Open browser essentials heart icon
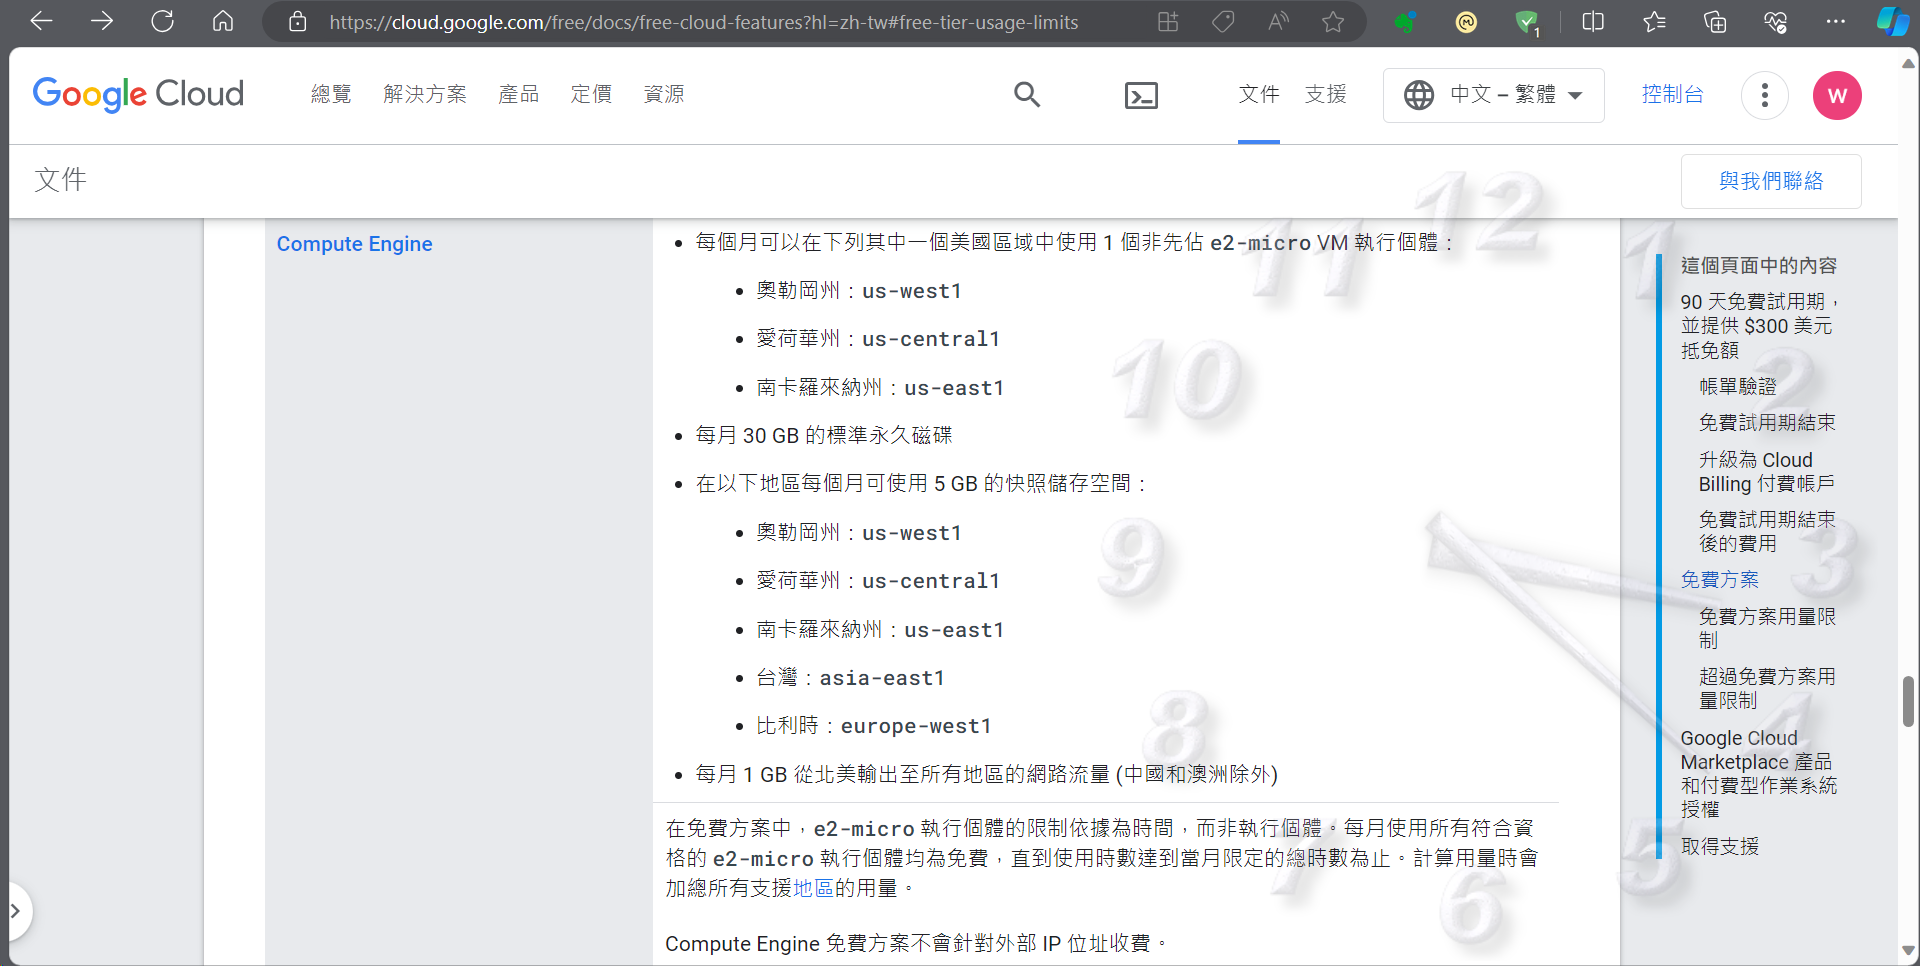This screenshot has height=966, width=1920. [1775, 21]
